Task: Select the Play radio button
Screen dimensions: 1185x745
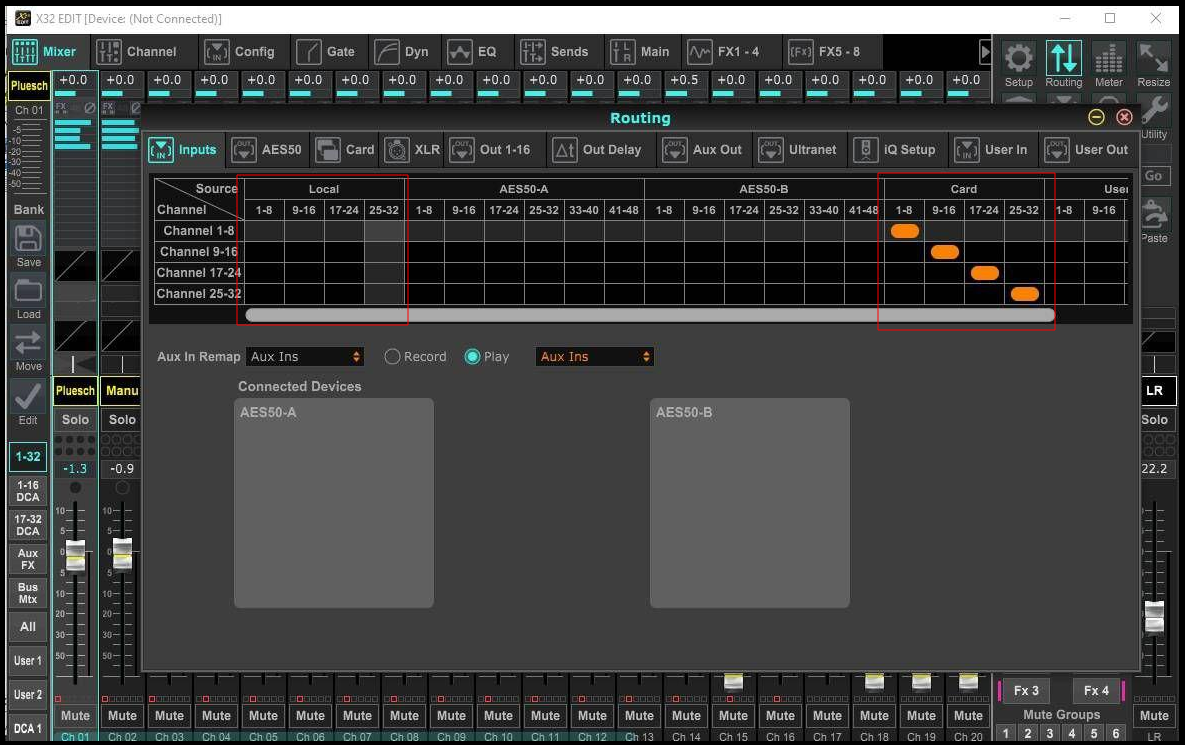Action: [472, 357]
